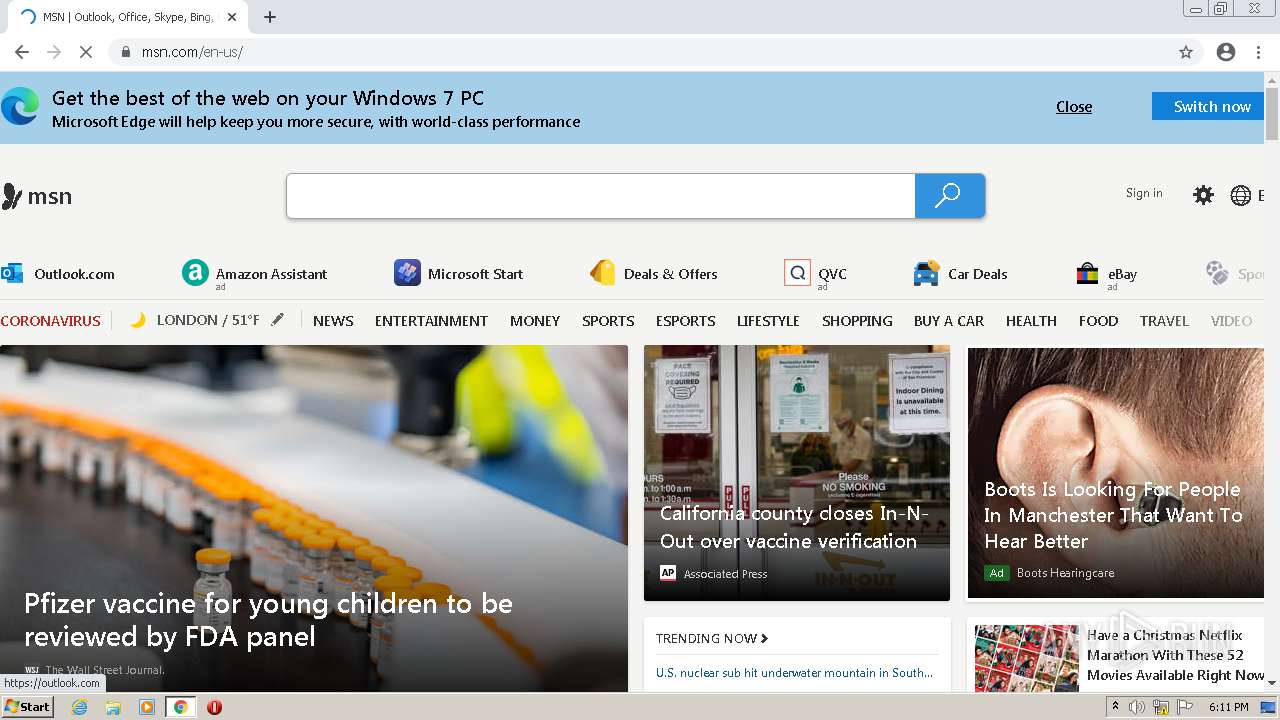Open the MONEY section
The image size is (1280, 720).
point(535,321)
